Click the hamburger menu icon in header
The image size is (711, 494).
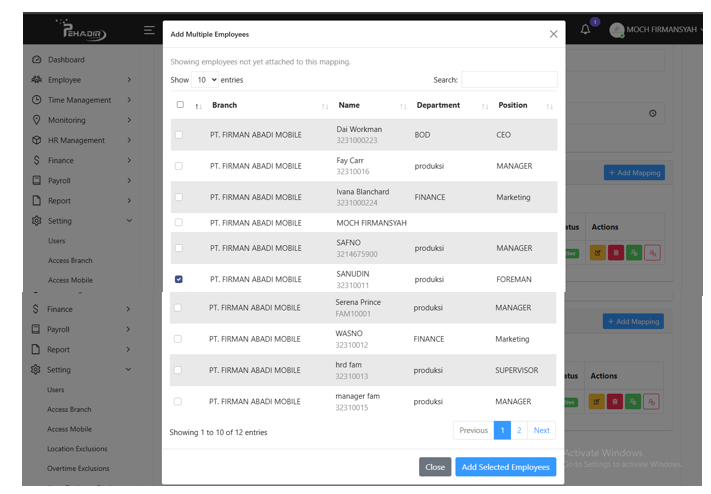click(x=149, y=30)
